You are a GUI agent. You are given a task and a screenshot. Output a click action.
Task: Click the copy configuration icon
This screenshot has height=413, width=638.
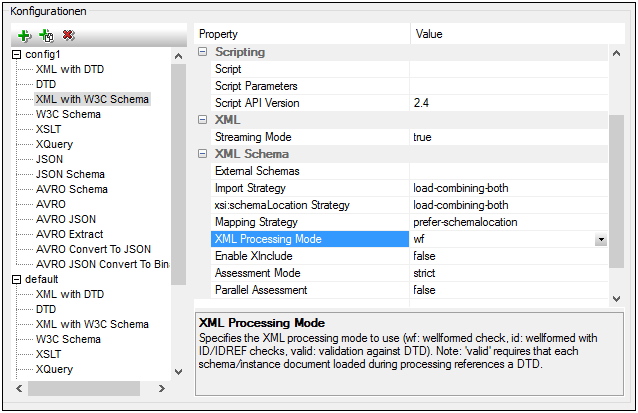pos(46,35)
